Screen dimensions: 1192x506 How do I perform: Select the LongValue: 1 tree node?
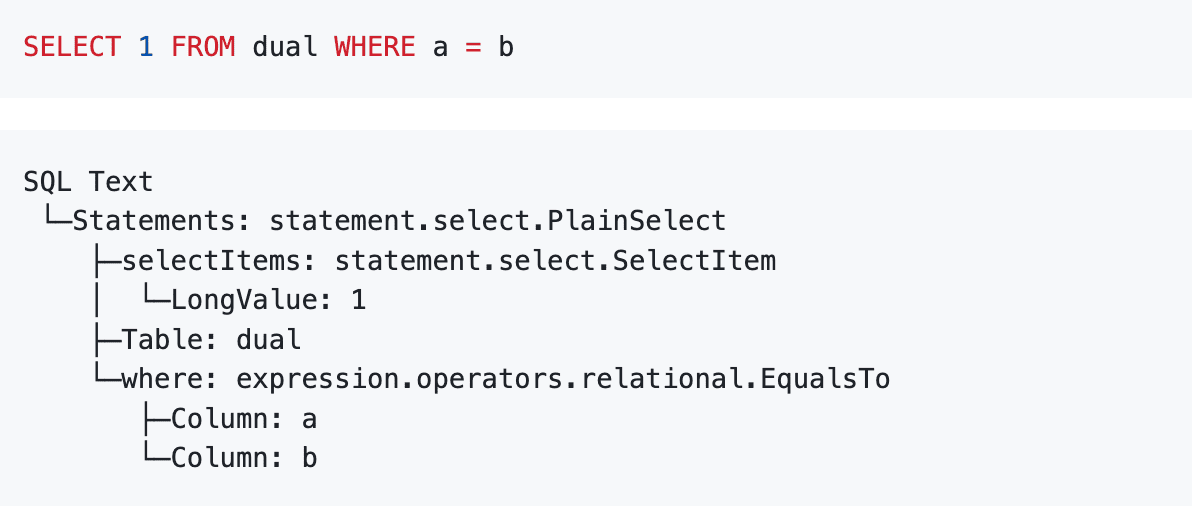pos(268,300)
